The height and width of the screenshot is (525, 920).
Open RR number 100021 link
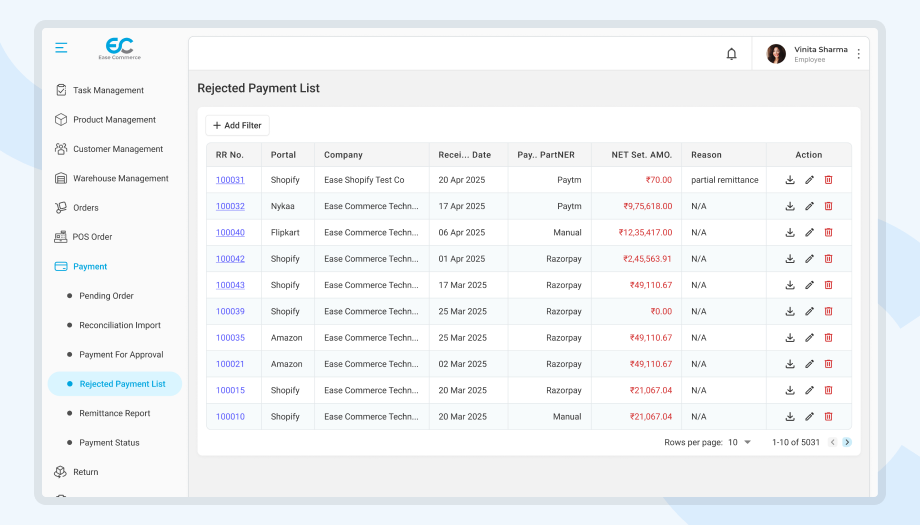[230, 364]
